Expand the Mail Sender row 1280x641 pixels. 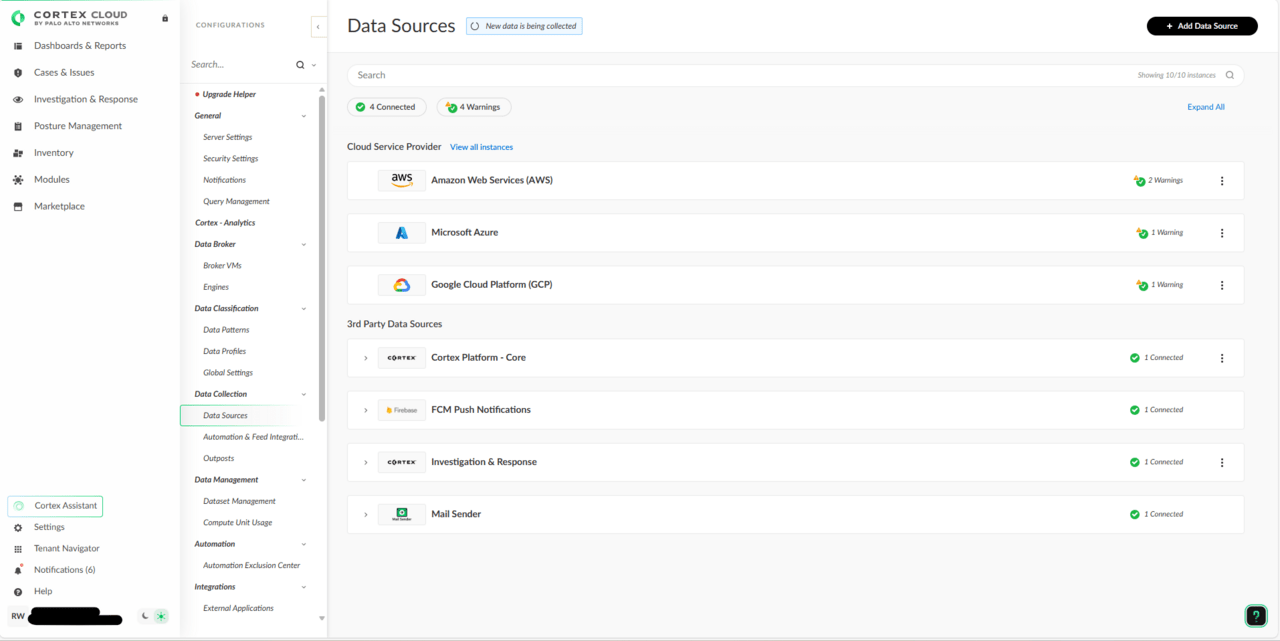coord(366,514)
